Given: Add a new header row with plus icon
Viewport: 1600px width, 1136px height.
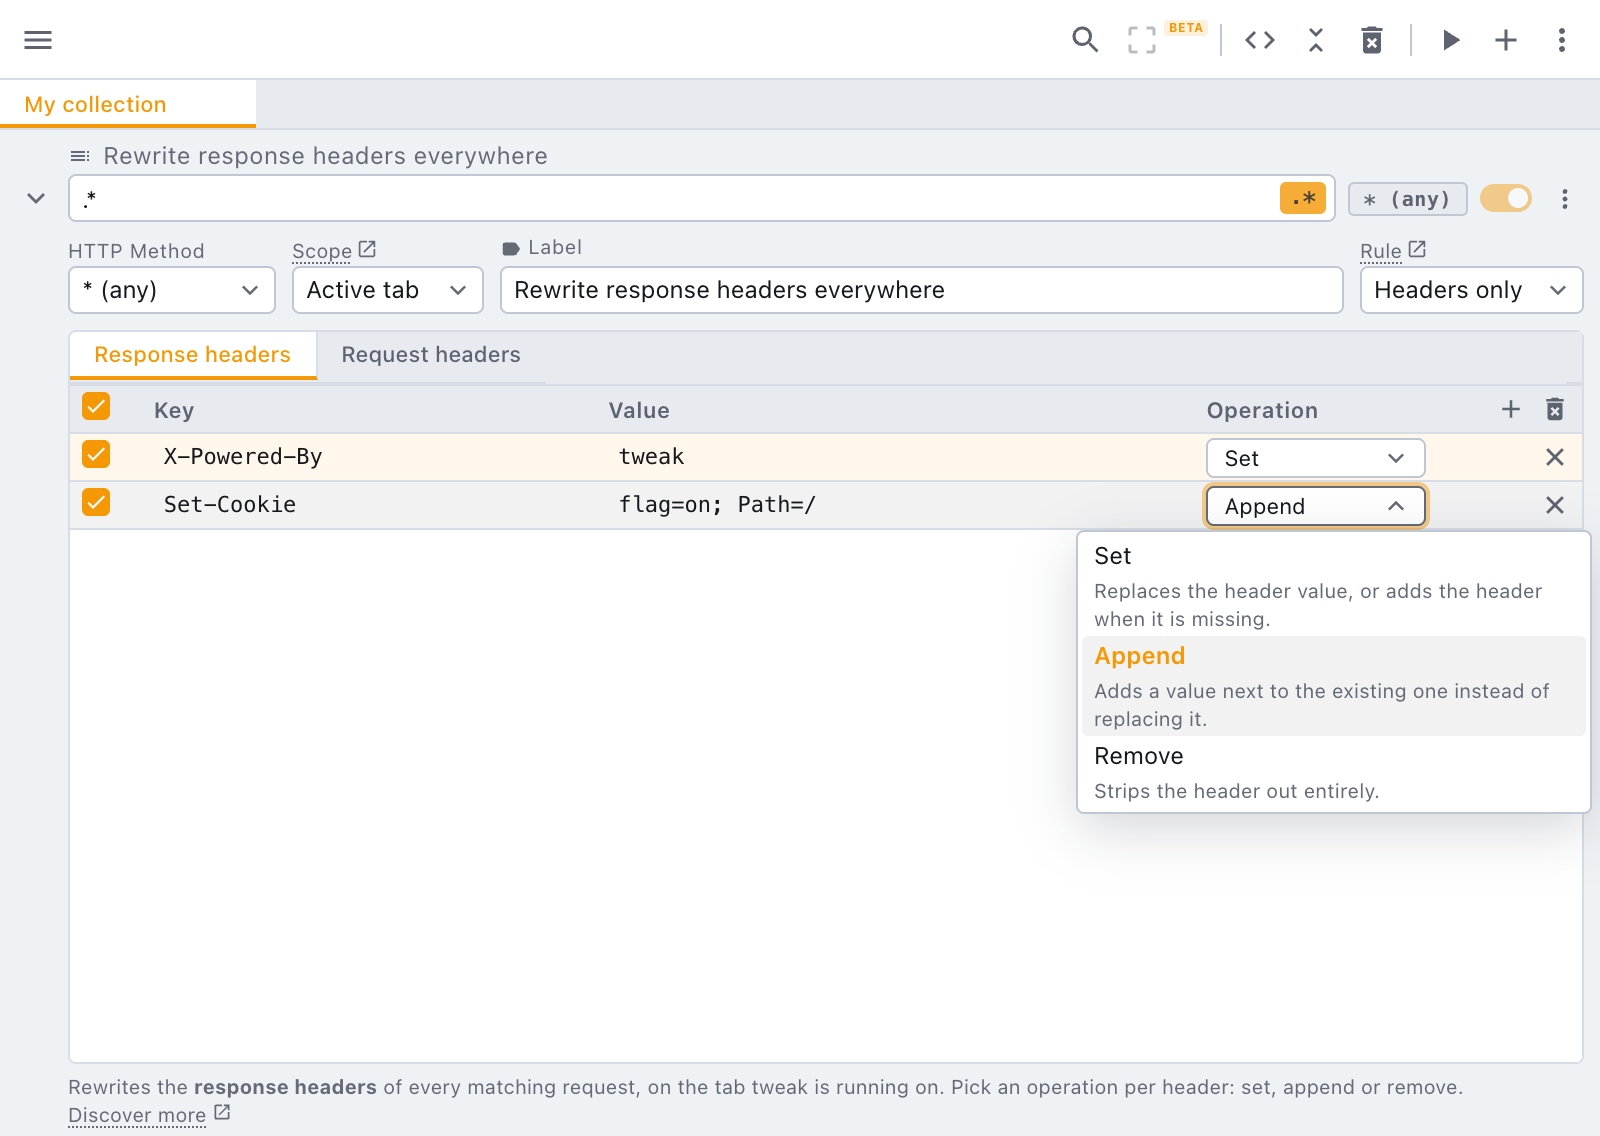Looking at the screenshot, I should click(x=1511, y=409).
